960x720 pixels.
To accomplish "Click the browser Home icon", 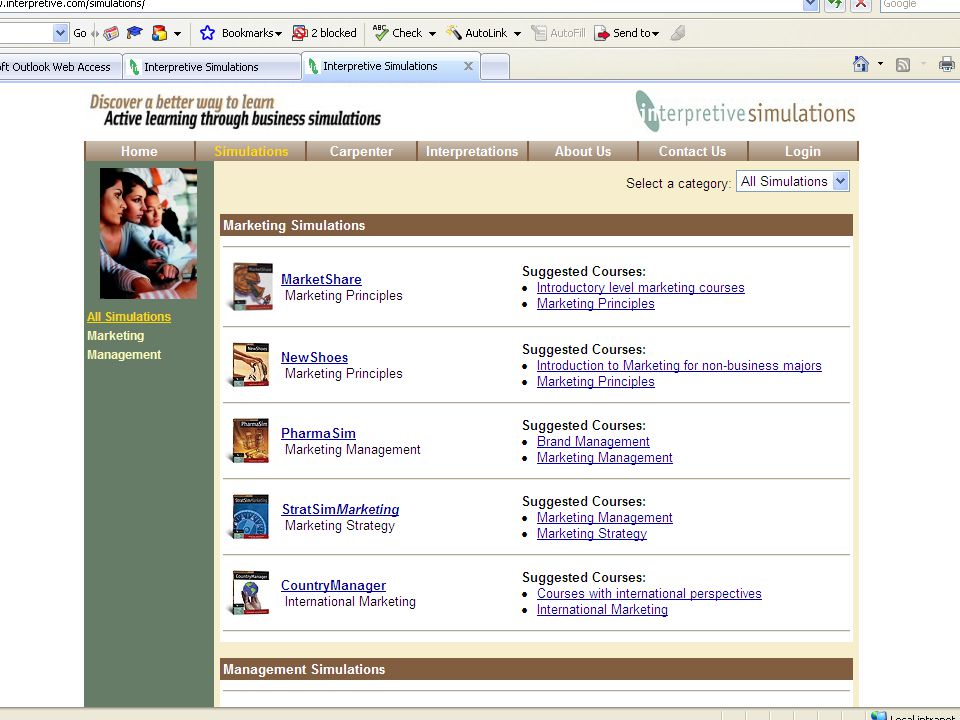I will point(861,64).
